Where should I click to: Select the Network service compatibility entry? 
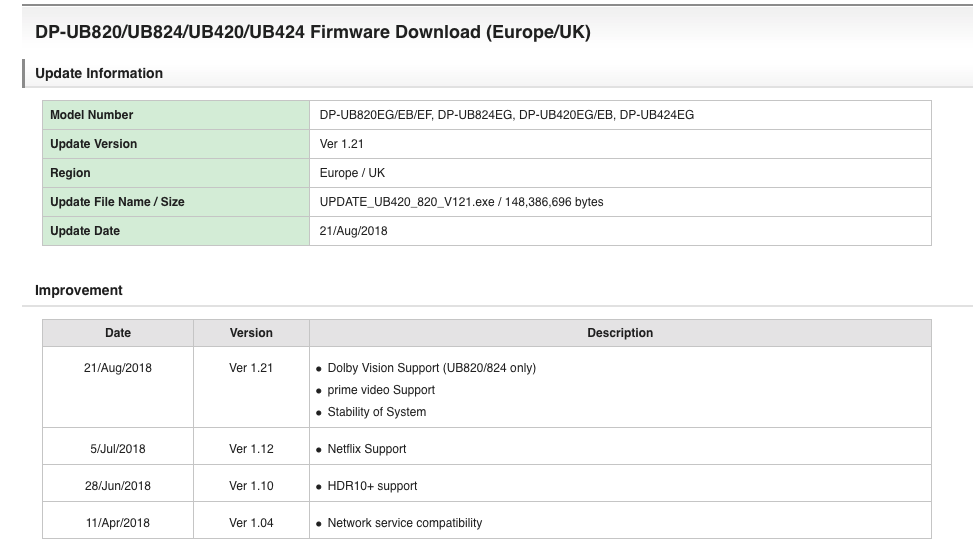coord(404,523)
